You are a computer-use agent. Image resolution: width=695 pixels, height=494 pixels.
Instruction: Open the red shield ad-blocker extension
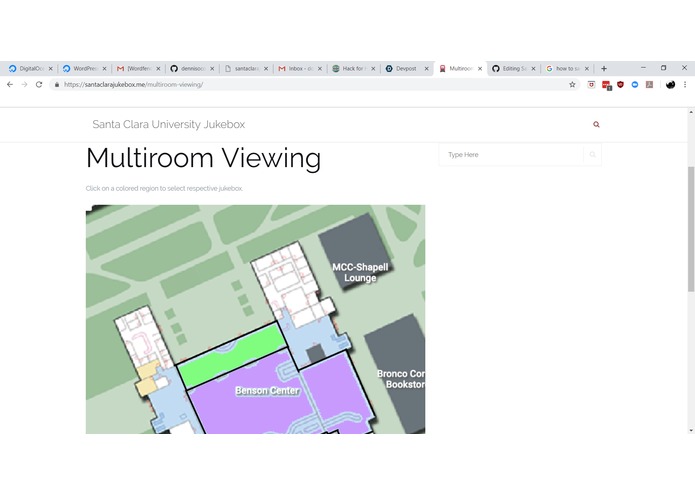point(621,84)
